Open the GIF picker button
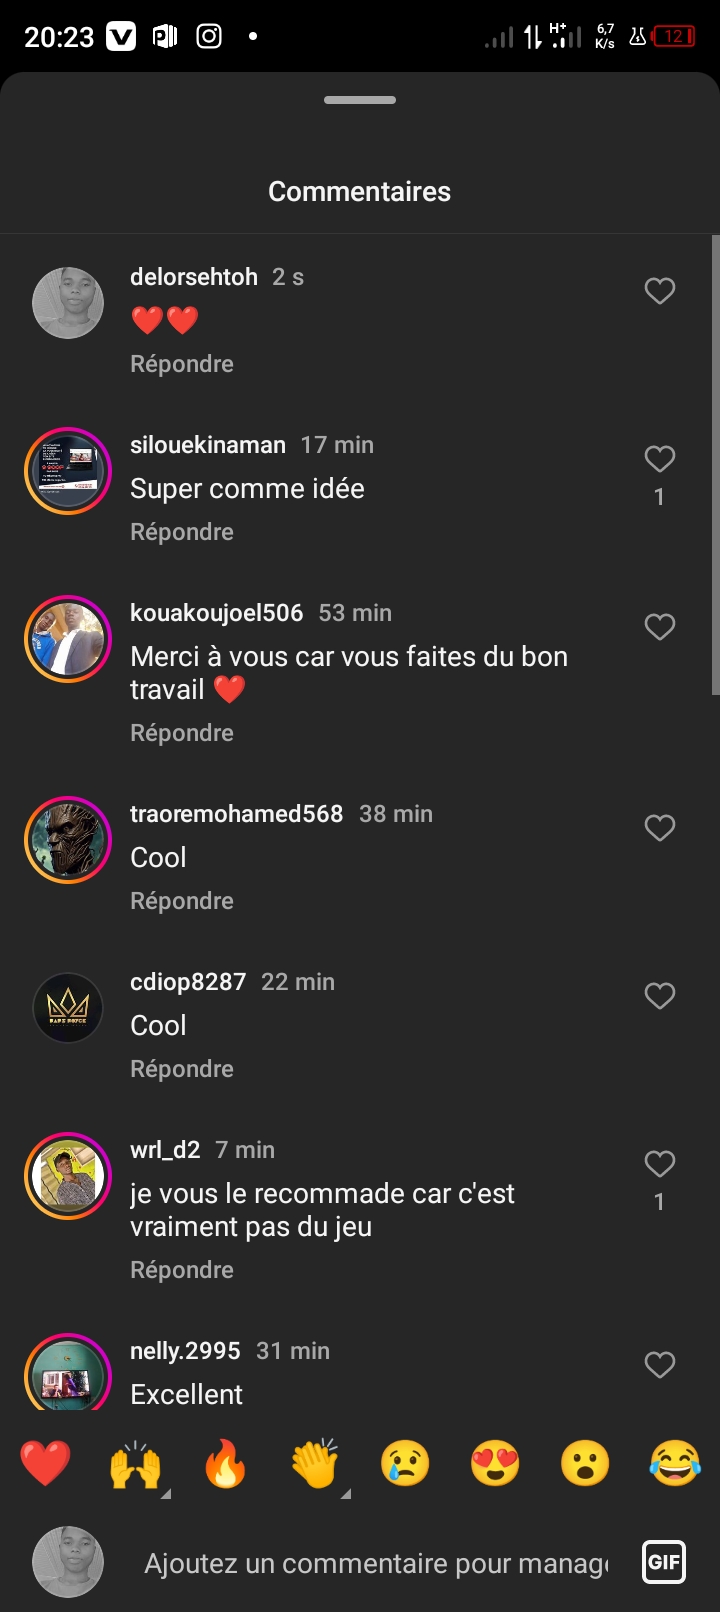Screen dimensions: 720x1612 coord(664,1562)
